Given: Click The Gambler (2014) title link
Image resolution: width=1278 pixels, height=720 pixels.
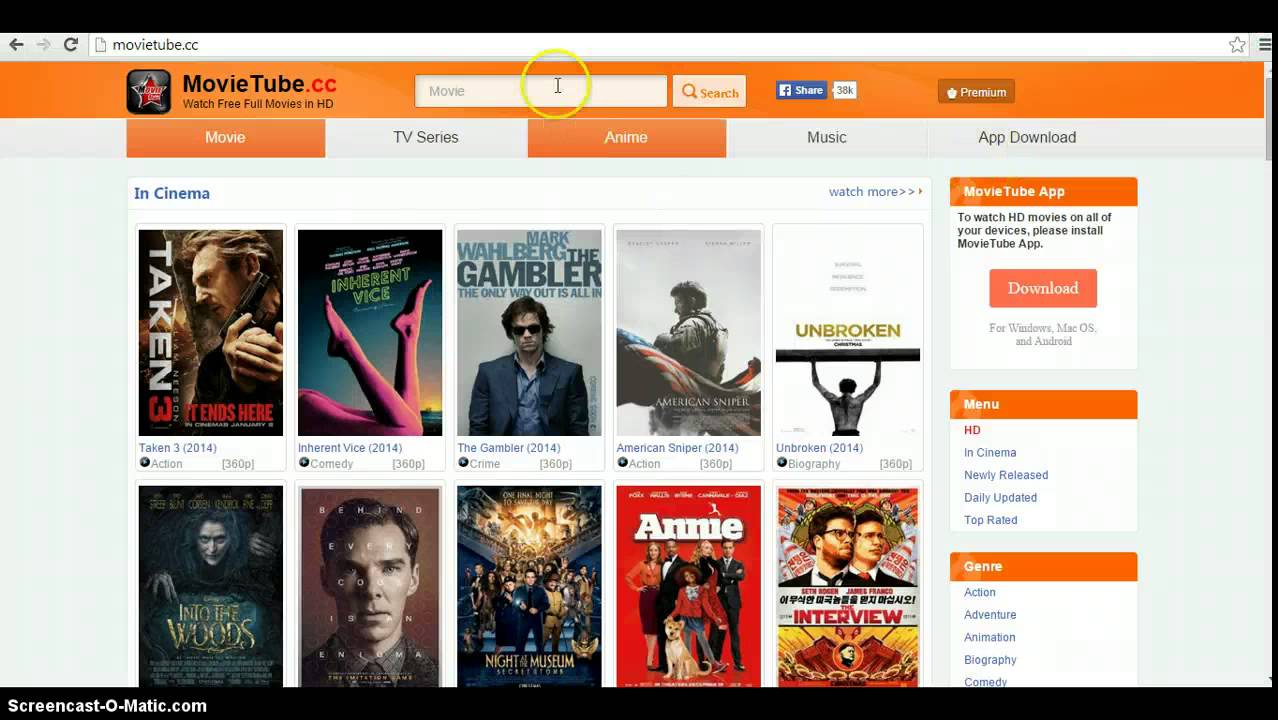Looking at the screenshot, I should (x=509, y=448).
